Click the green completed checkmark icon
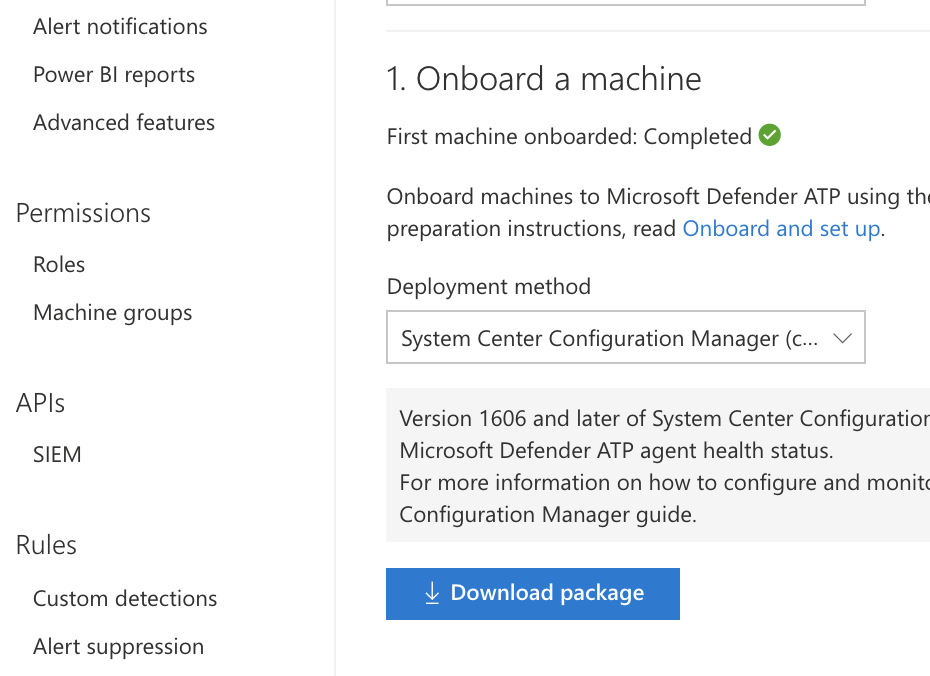This screenshot has height=676, width=930. [x=769, y=135]
